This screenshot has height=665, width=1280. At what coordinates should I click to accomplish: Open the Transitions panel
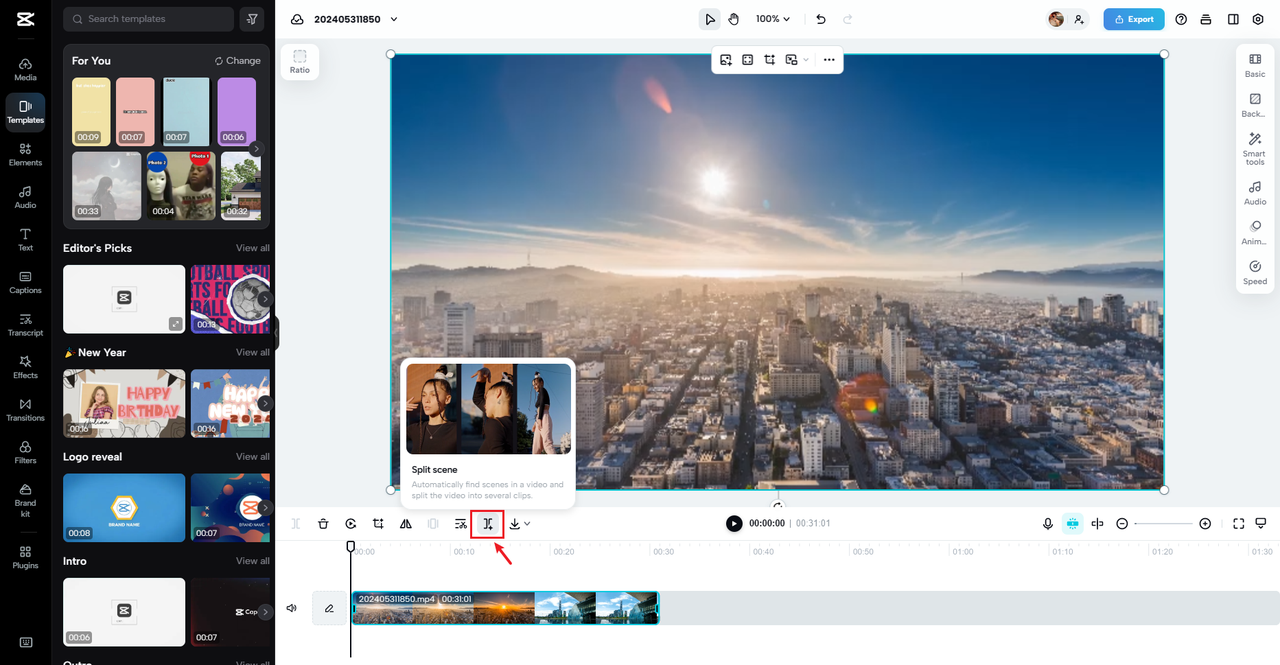coord(25,409)
